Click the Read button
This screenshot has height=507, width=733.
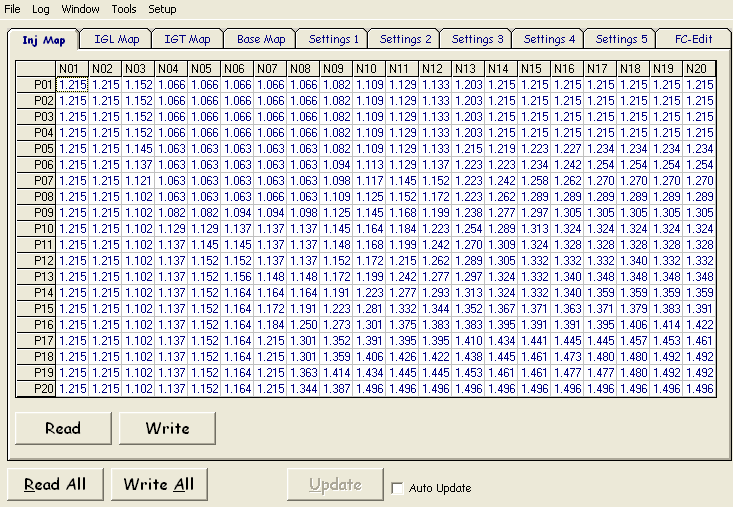tap(63, 428)
